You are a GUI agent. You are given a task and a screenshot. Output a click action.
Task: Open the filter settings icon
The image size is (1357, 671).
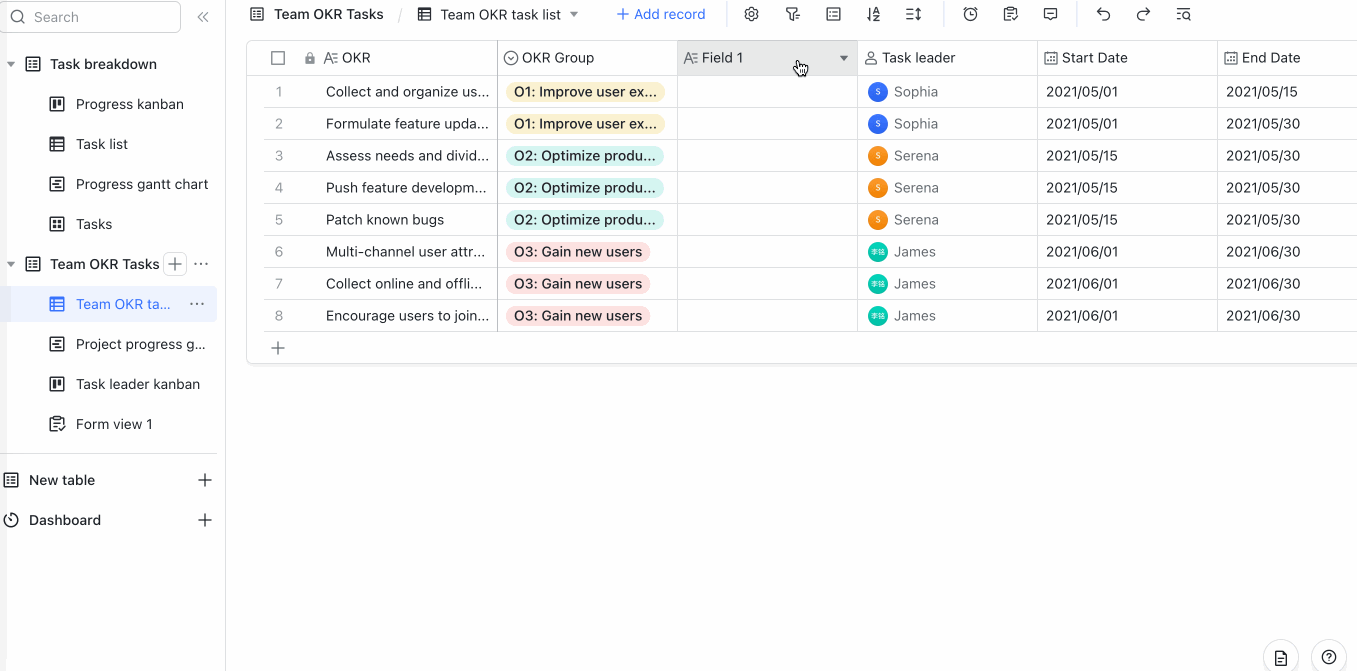793,14
